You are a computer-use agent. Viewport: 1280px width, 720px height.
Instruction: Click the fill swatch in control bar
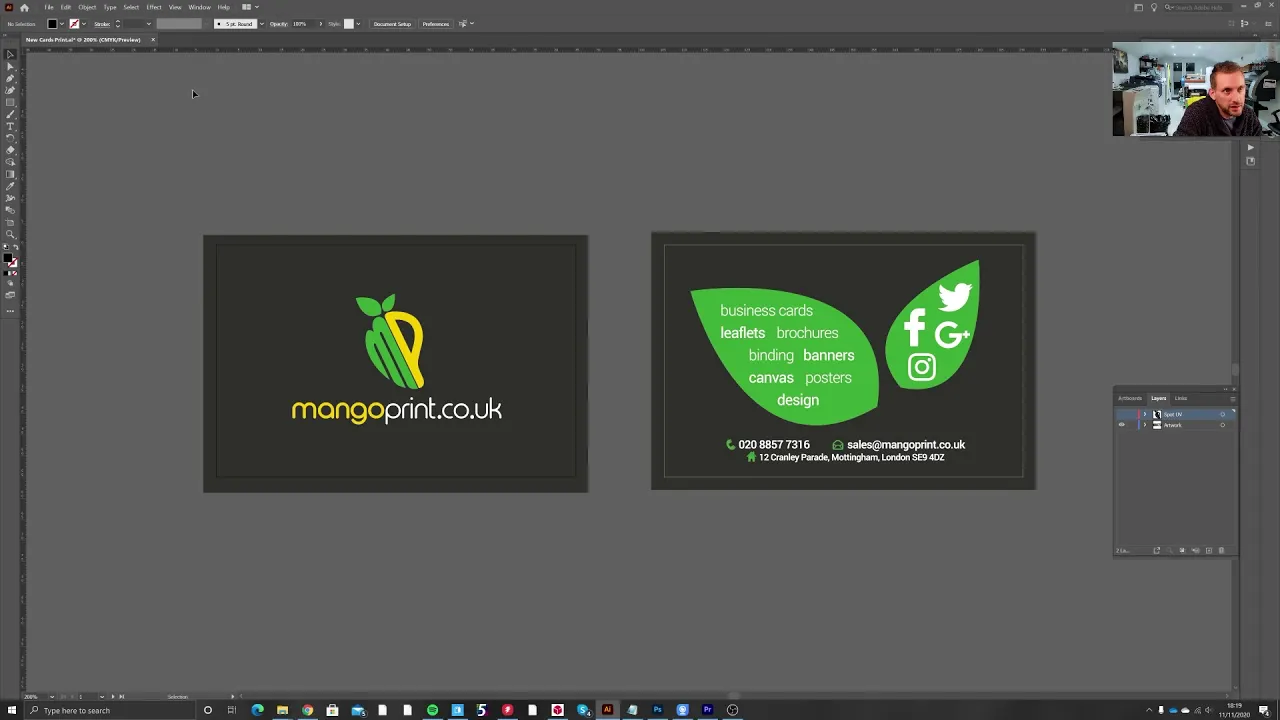click(52, 24)
